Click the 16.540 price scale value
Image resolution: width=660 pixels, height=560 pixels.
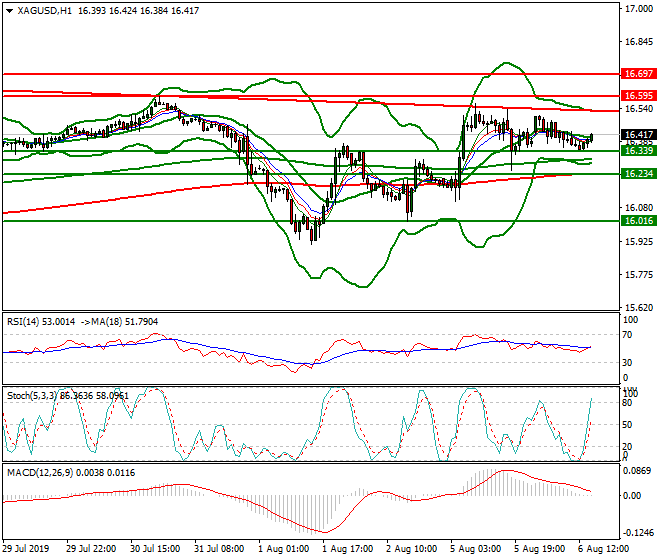click(x=639, y=109)
